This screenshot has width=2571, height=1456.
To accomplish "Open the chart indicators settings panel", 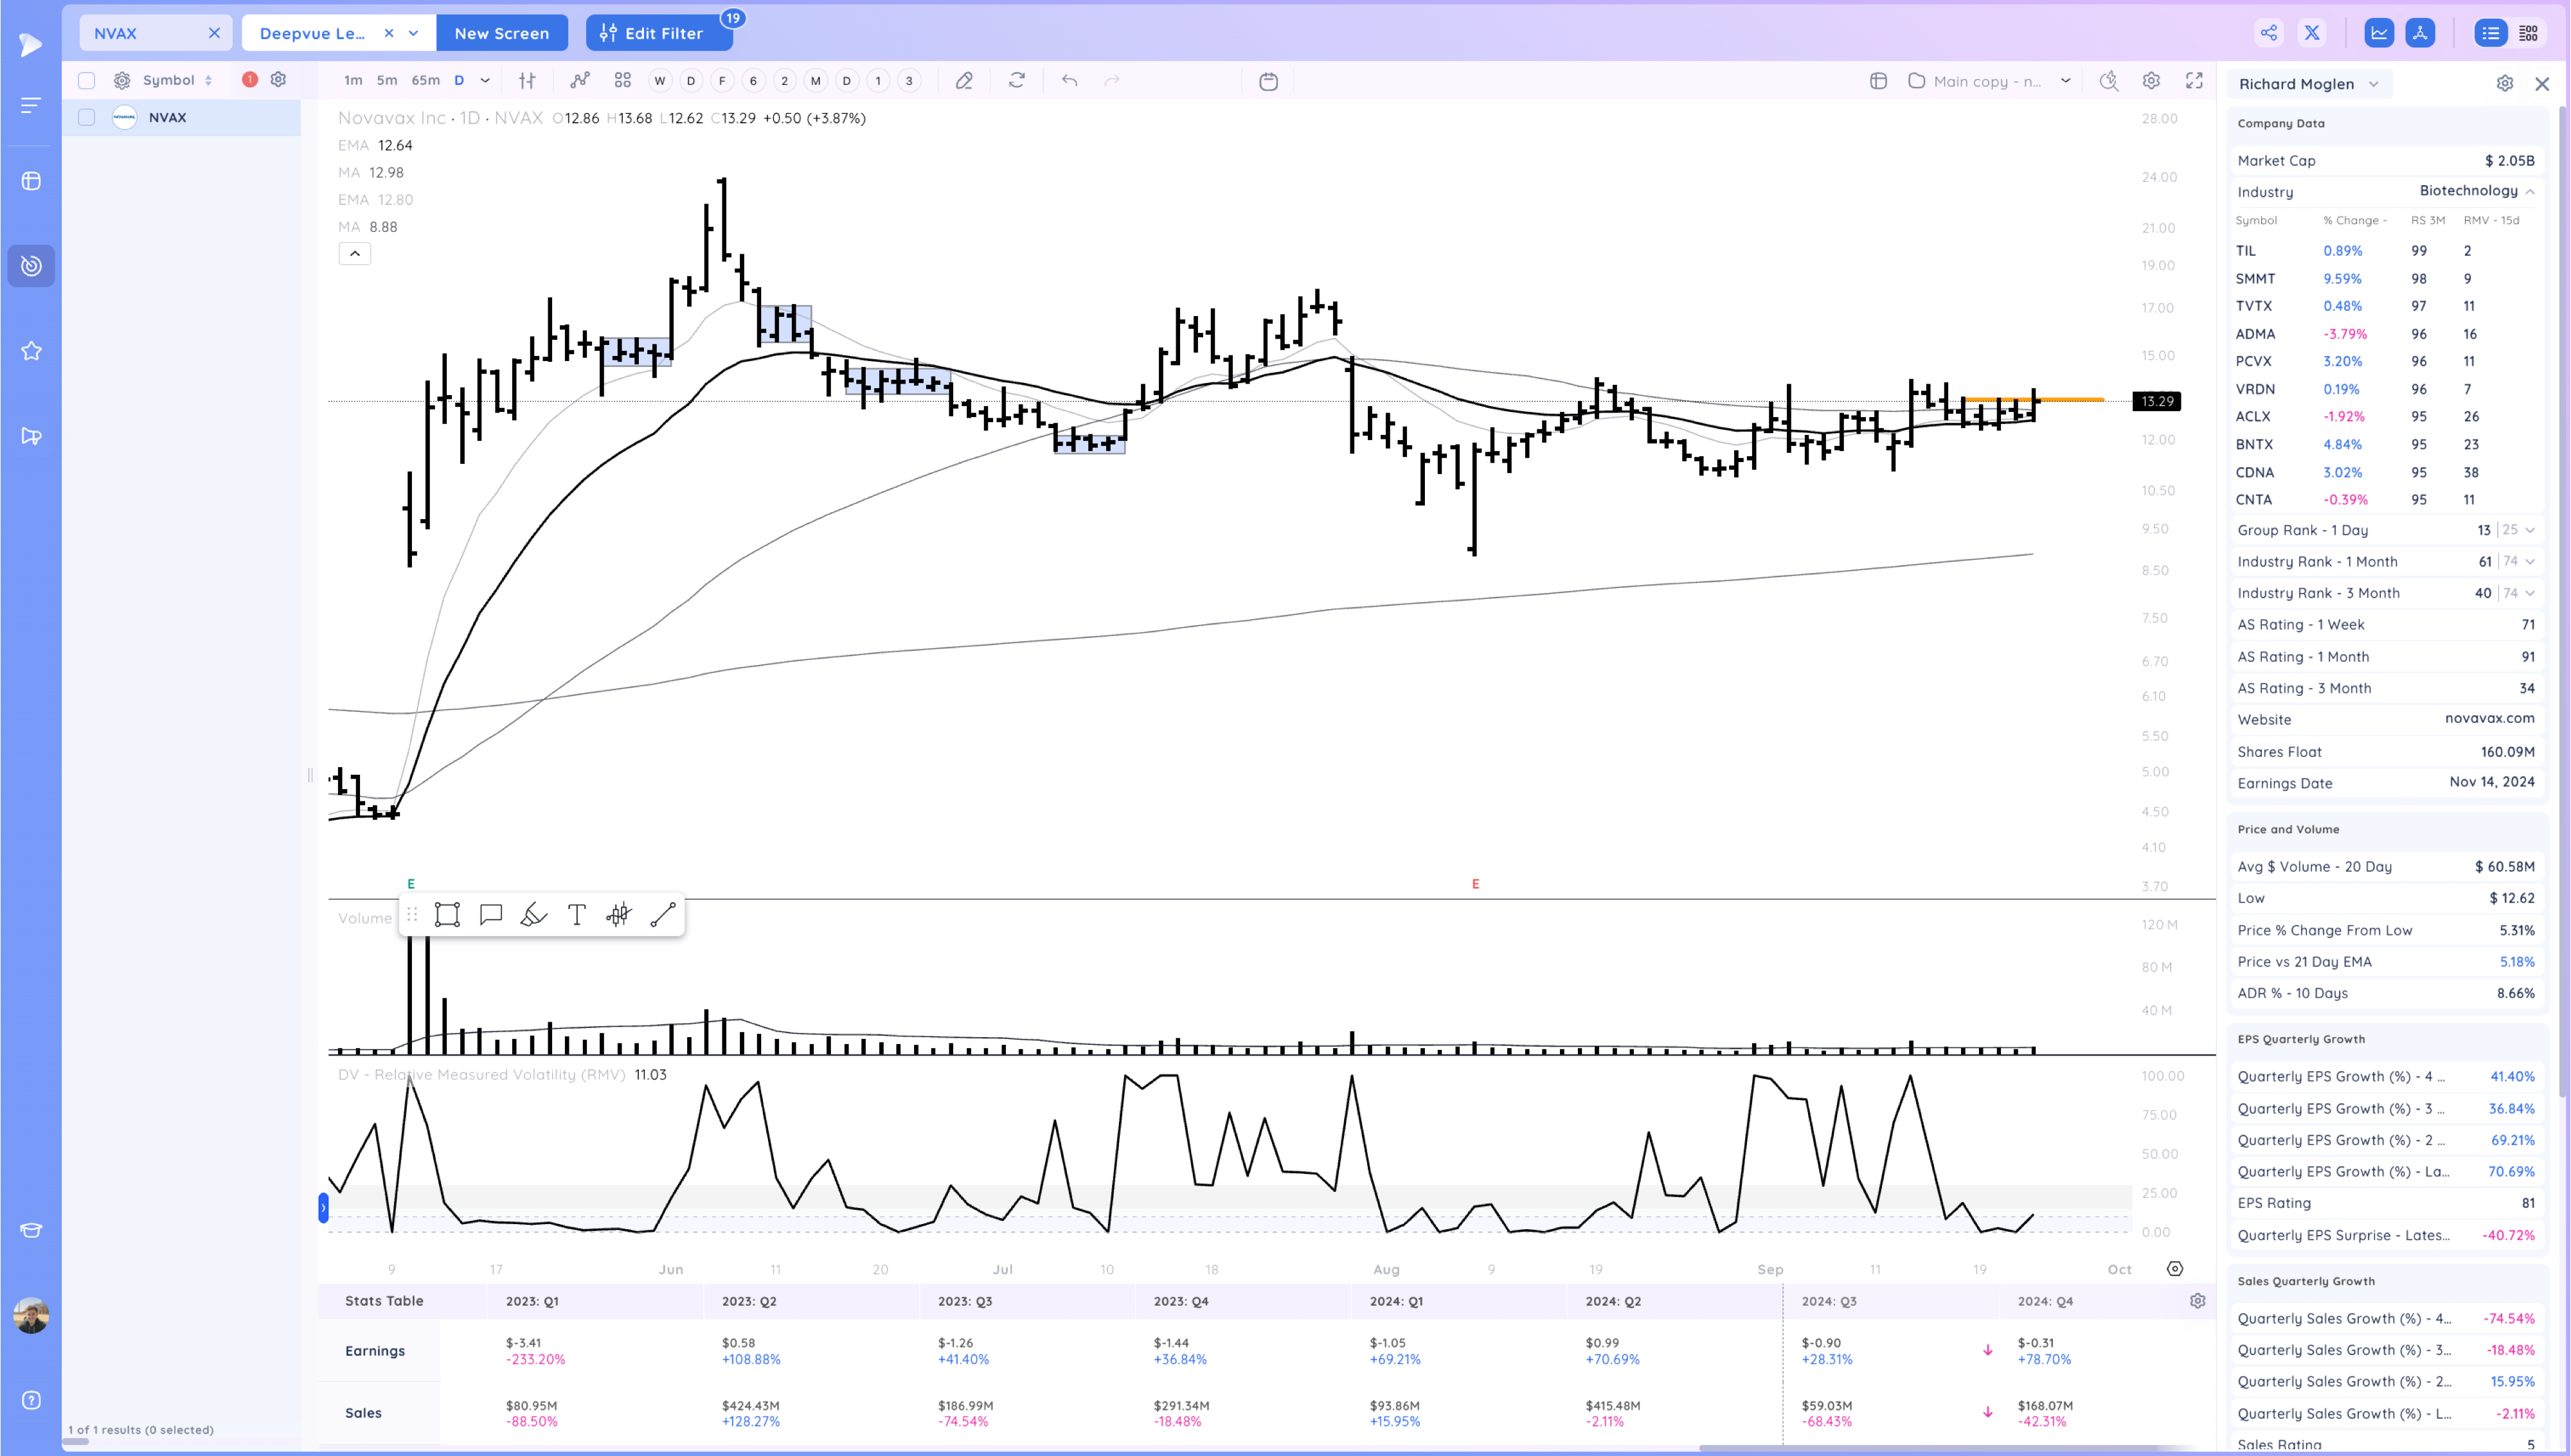I will tap(2151, 81).
